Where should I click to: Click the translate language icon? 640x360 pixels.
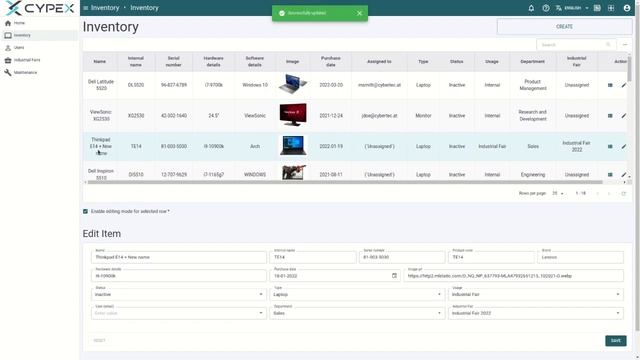[559, 8]
